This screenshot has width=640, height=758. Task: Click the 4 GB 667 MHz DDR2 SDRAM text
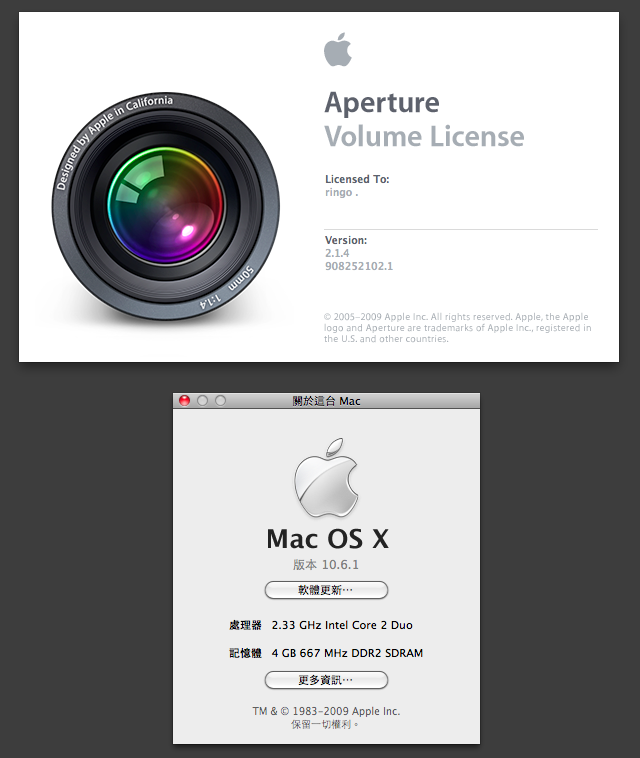347,653
